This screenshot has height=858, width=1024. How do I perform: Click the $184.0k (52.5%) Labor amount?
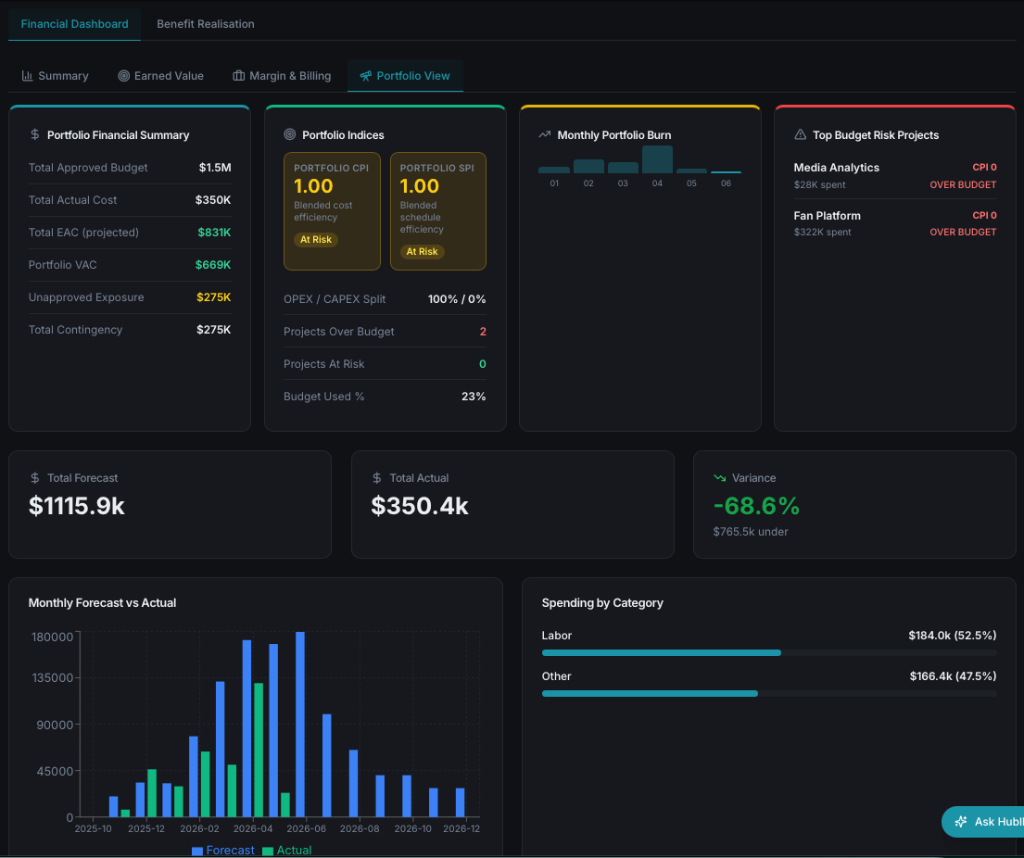[952, 635]
